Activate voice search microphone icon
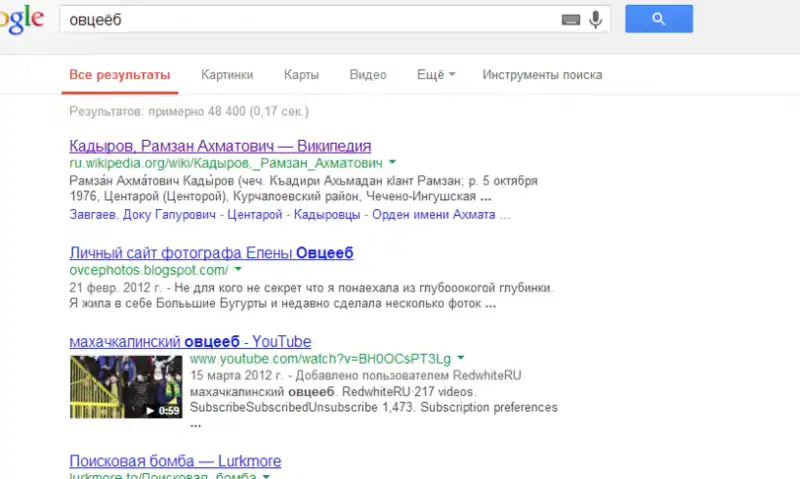 tap(596, 19)
